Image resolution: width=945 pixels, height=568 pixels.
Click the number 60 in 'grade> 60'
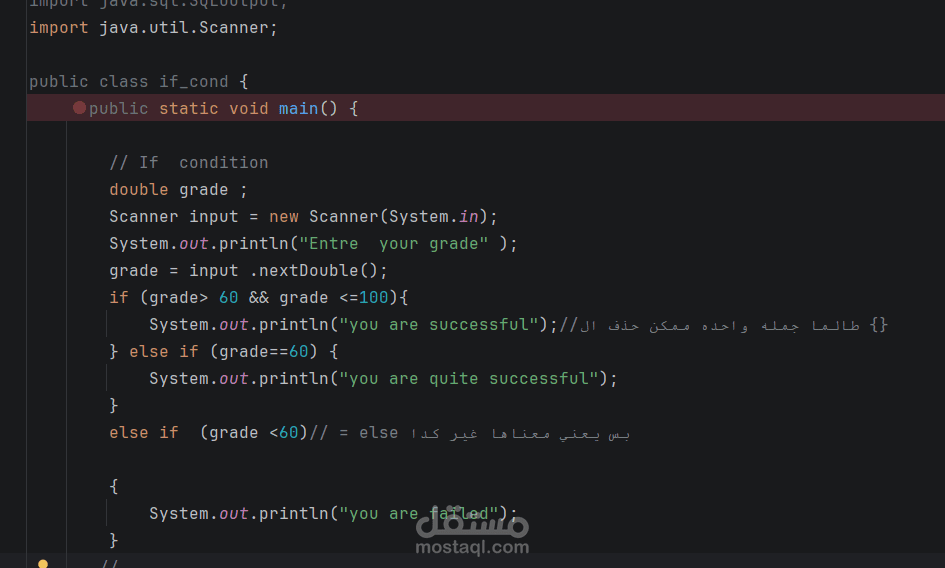pyautogui.click(x=228, y=298)
